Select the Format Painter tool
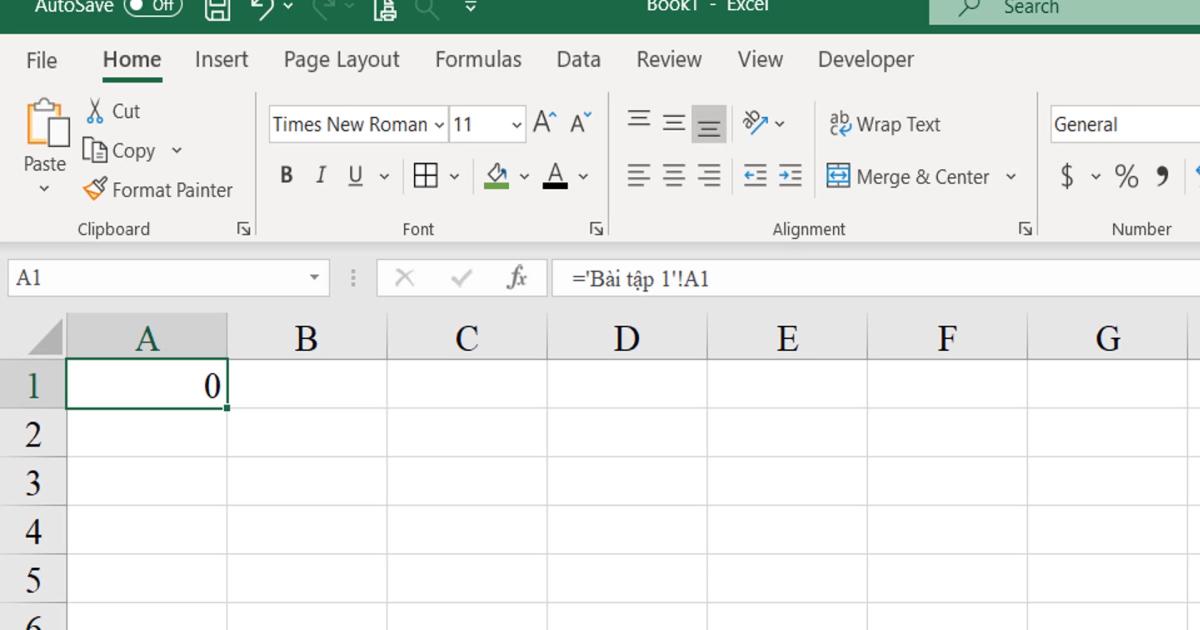1200x630 pixels. (x=158, y=189)
